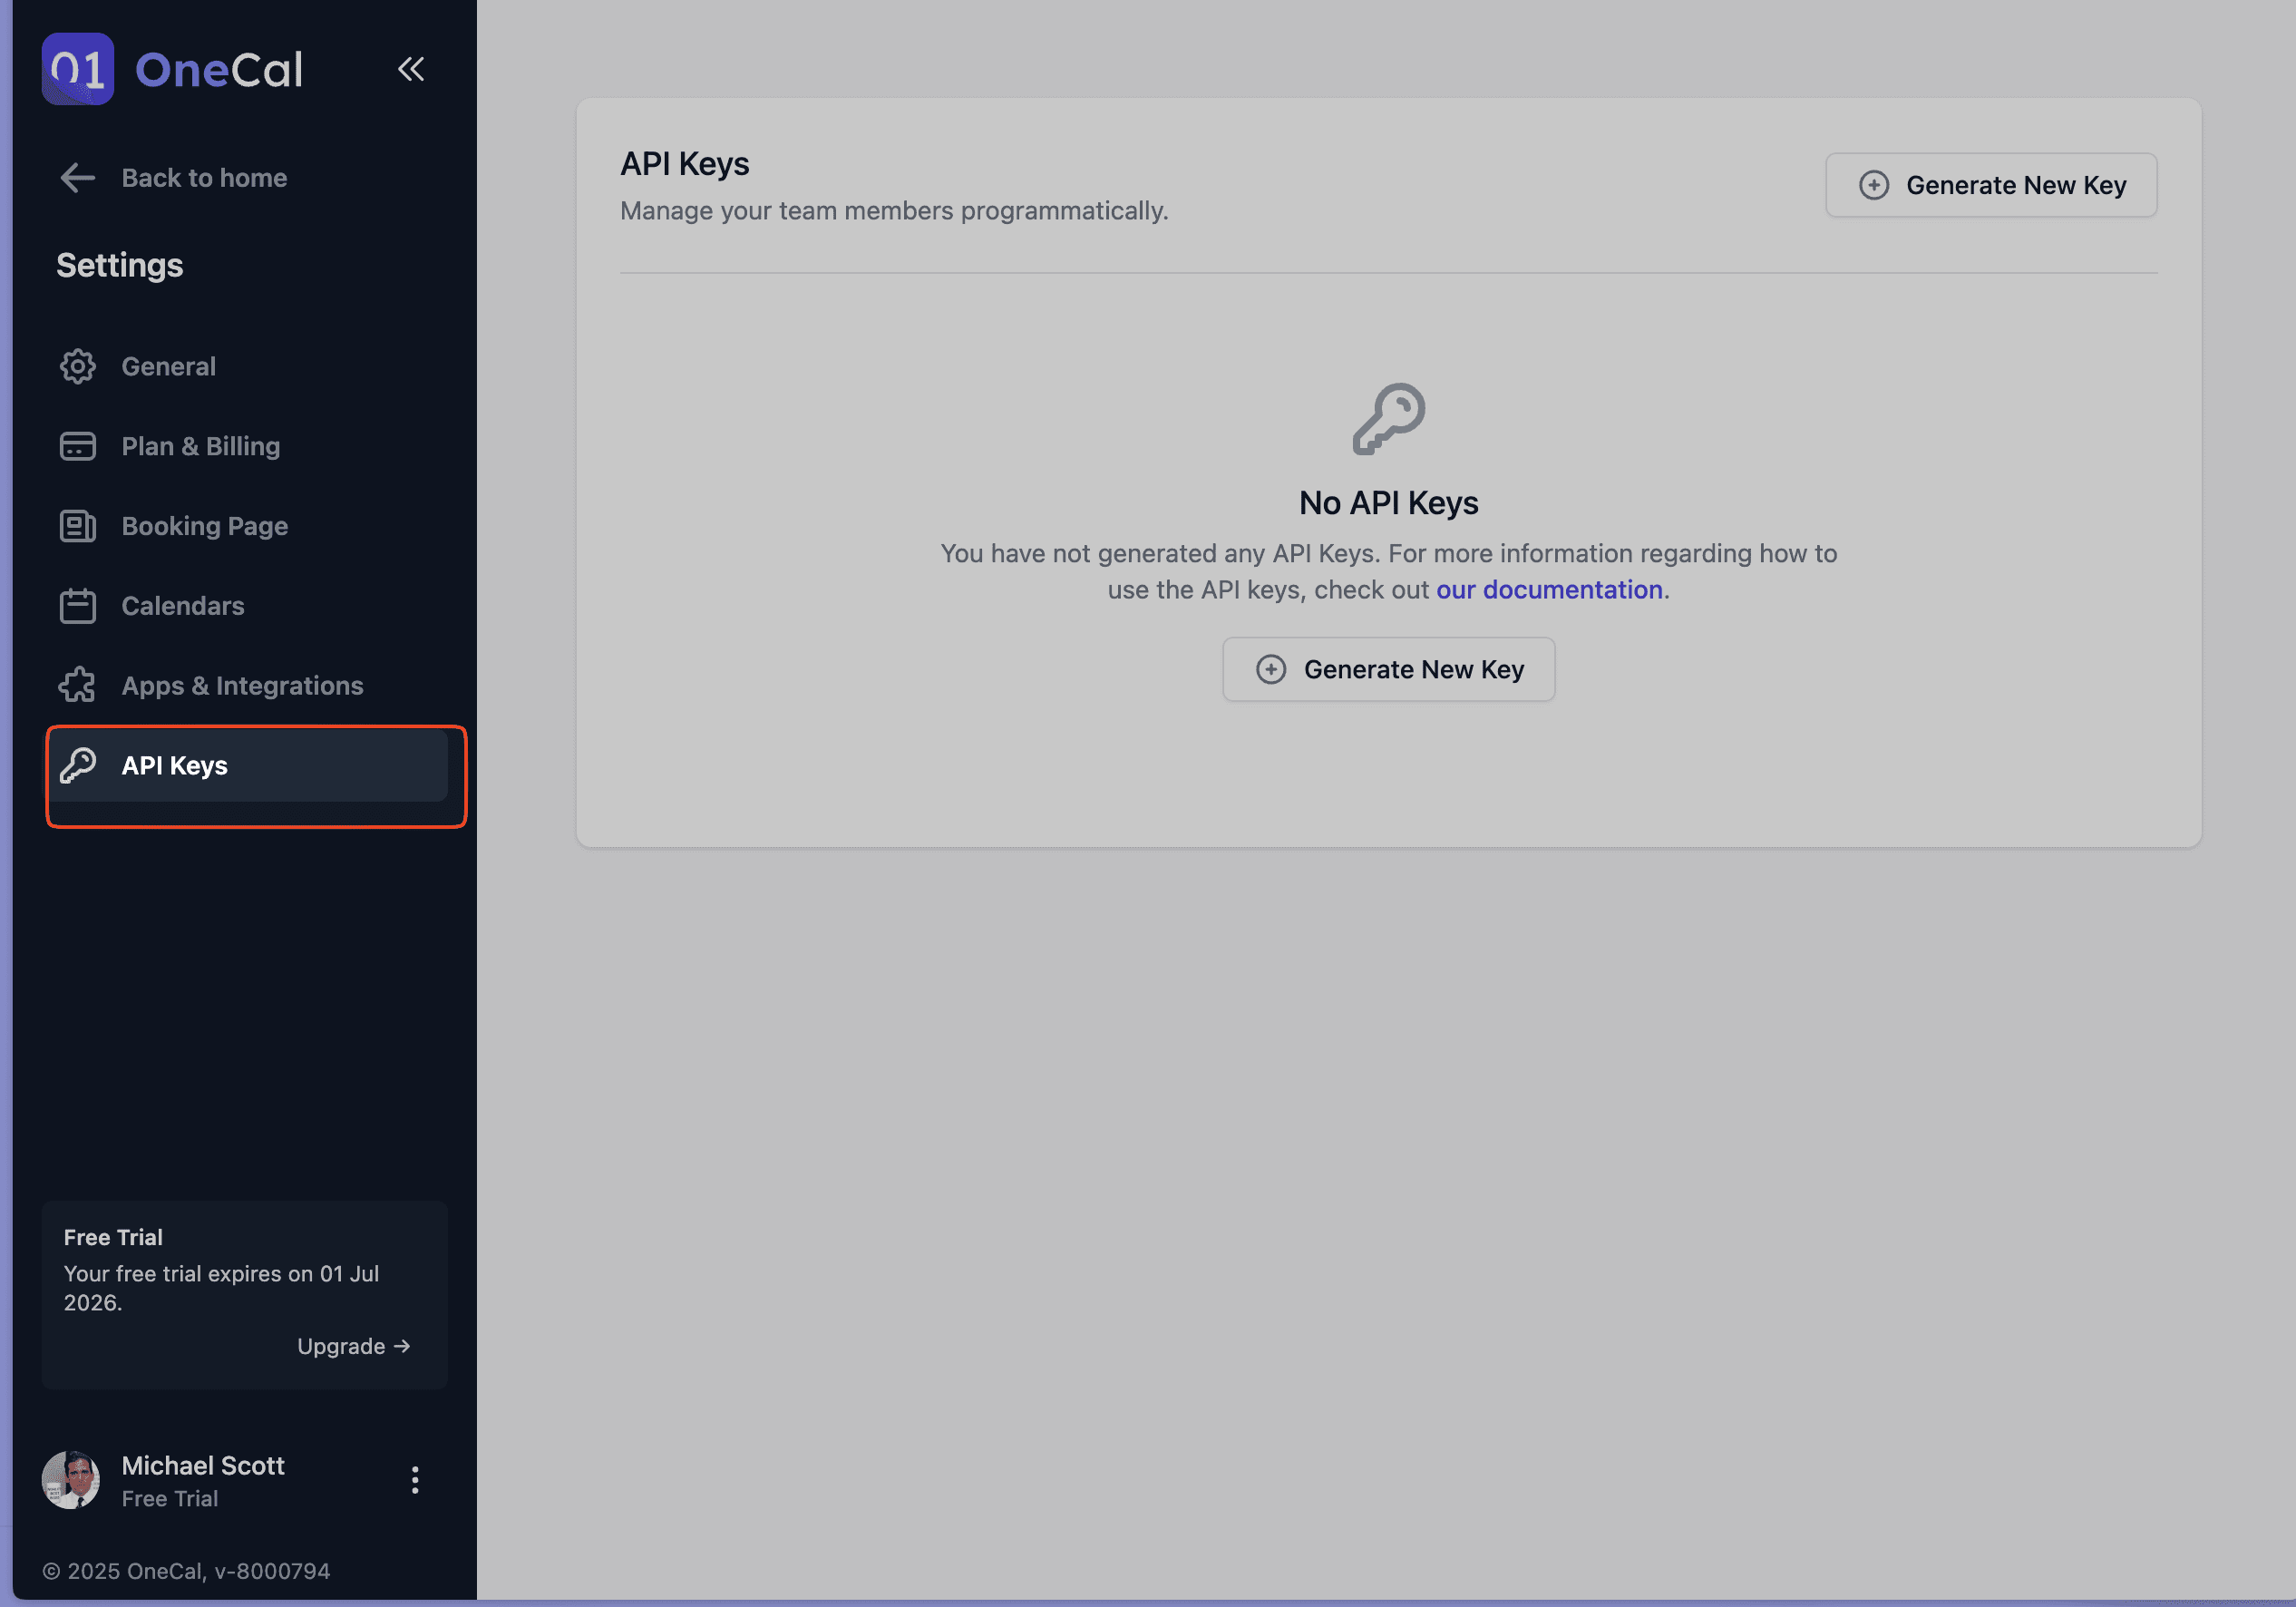The width and height of the screenshot is (2296, 1607).
Task: Open Apps & Integrations puzzle icon
Action: [x=77, y=685]
